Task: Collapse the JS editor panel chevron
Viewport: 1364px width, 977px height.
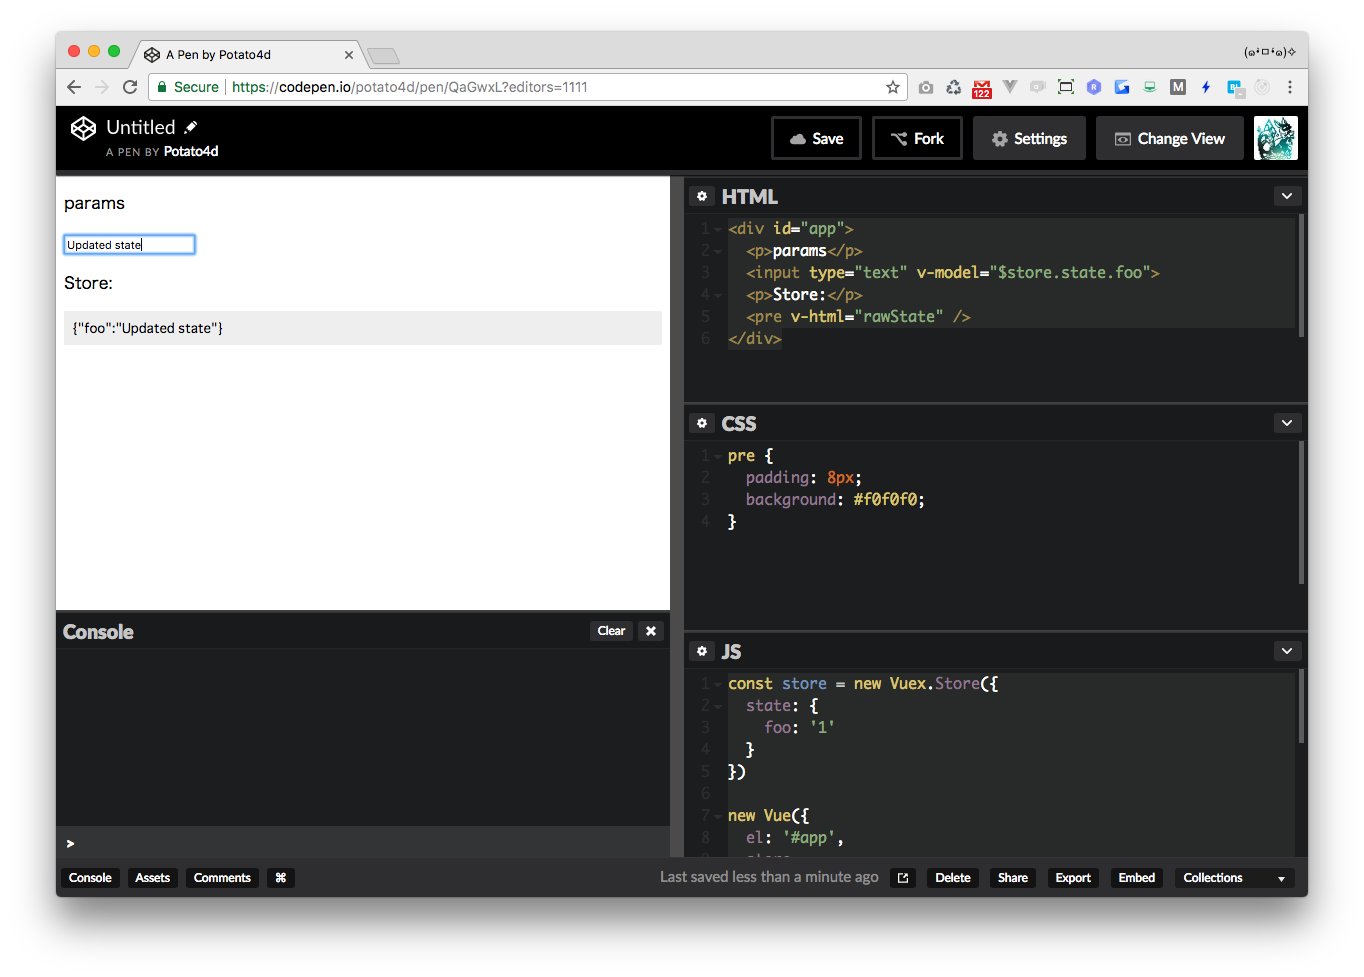Action: [1287, 651]
